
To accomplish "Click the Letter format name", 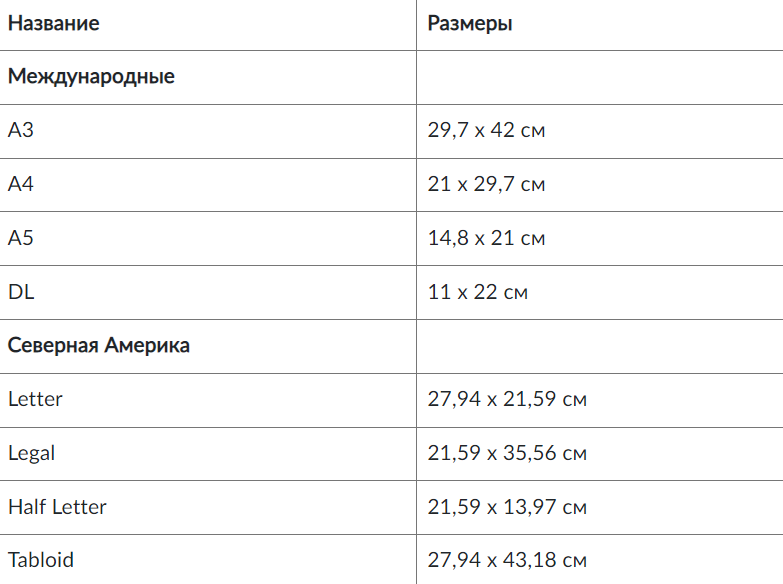I will tap(35, 400).
